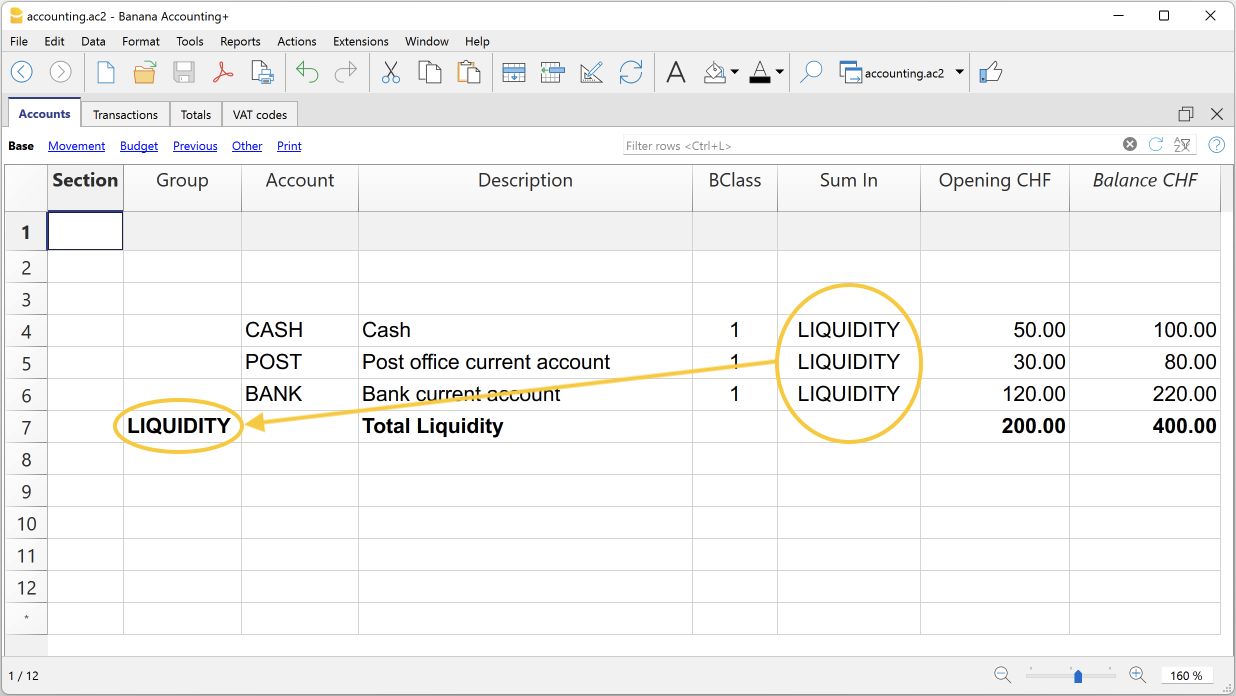Open the accounting.ac2 window selector dropdown
1236x696 pixels.
tap(960, 72)
